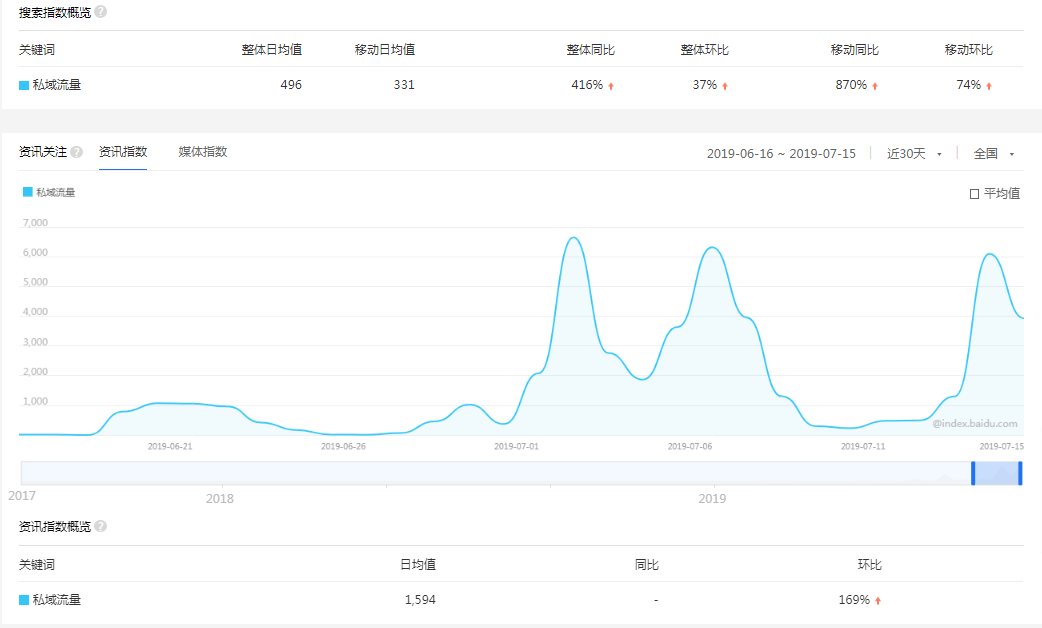Screen dimensions: 1042x628
Task: Switch to the 资讯指数 tab
Action: coord(123,152)
